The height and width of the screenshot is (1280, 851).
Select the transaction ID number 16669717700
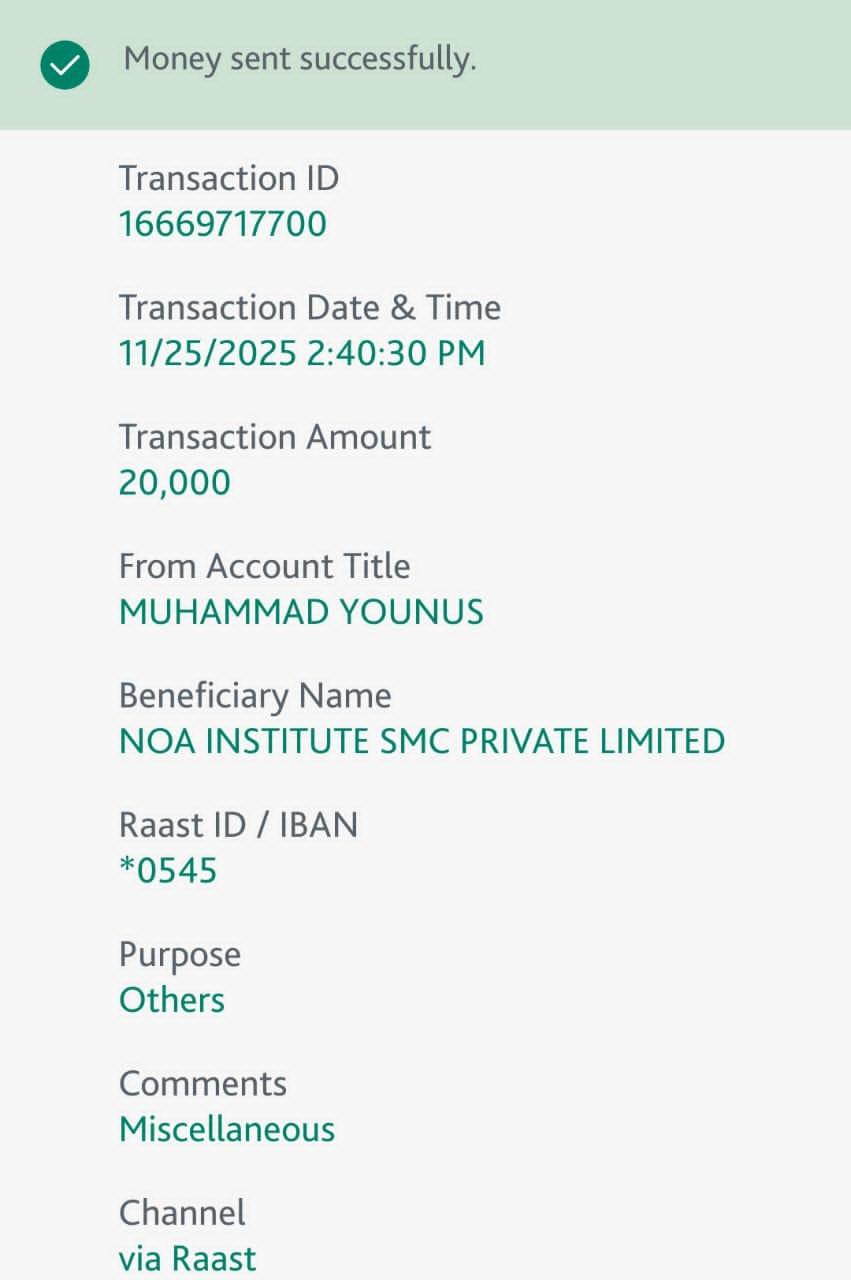click(x=222, y=224)
